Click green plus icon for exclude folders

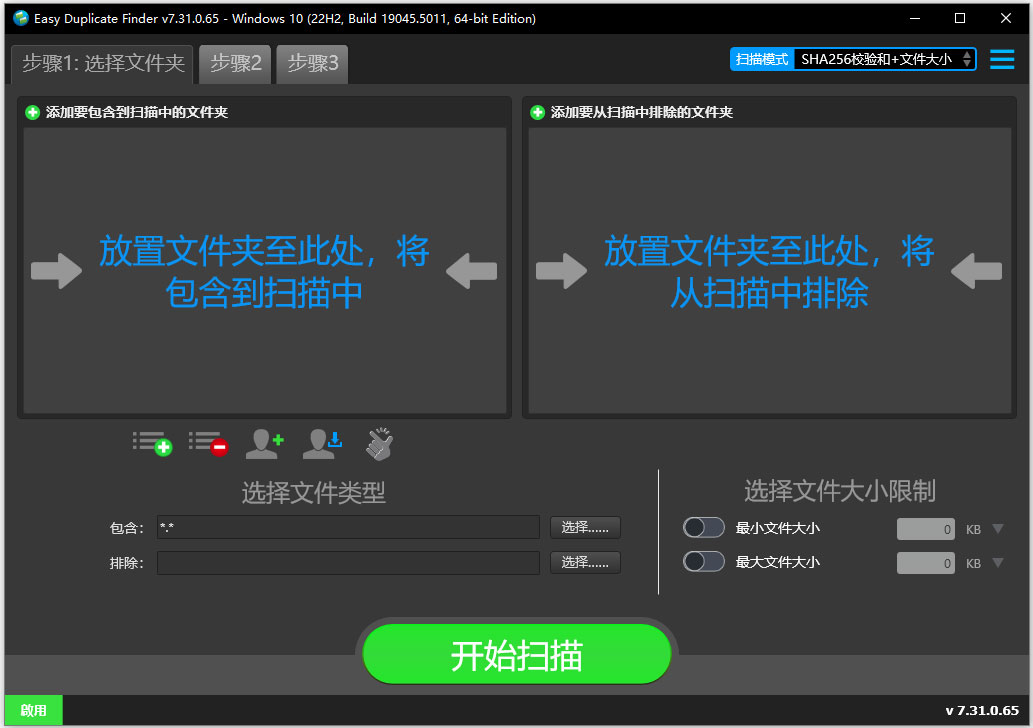pos(538,113)
